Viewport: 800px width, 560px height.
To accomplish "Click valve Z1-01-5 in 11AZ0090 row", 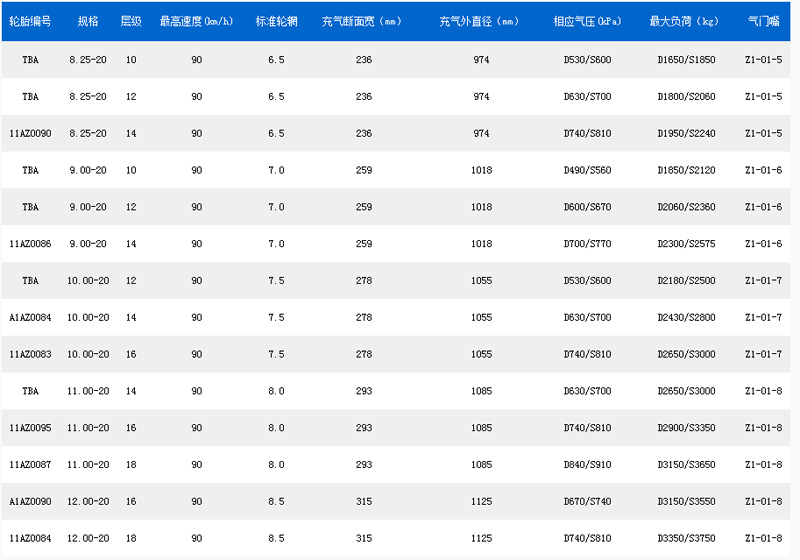I will [x=763, y=134].
